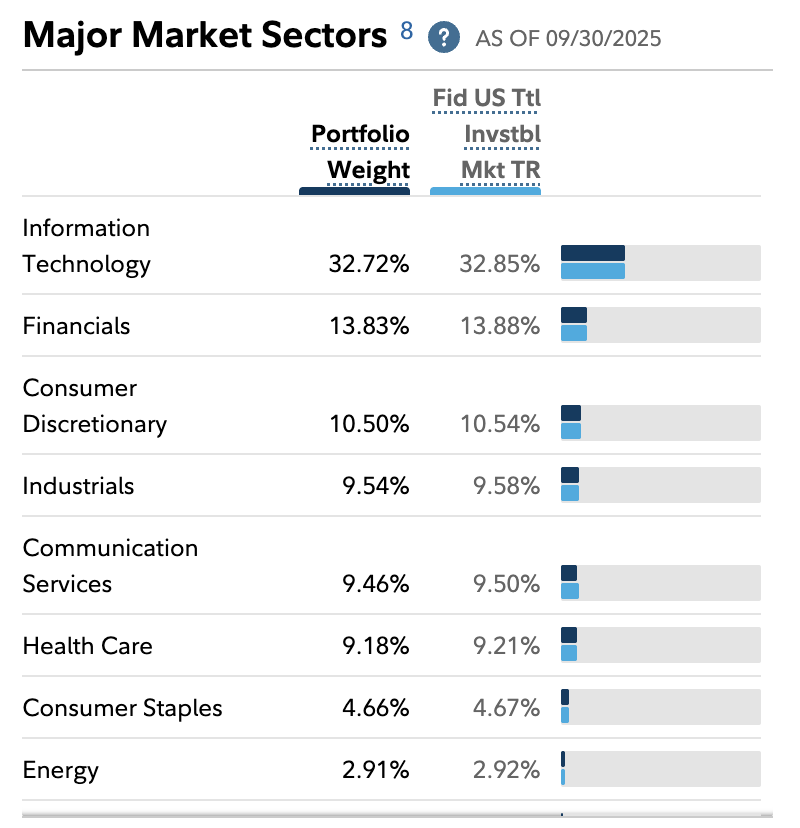The image size is (800, 828).
Task: Click the Fid US Ttl Invstbl Mkt TR header
Action: click(x=487, y=134)
